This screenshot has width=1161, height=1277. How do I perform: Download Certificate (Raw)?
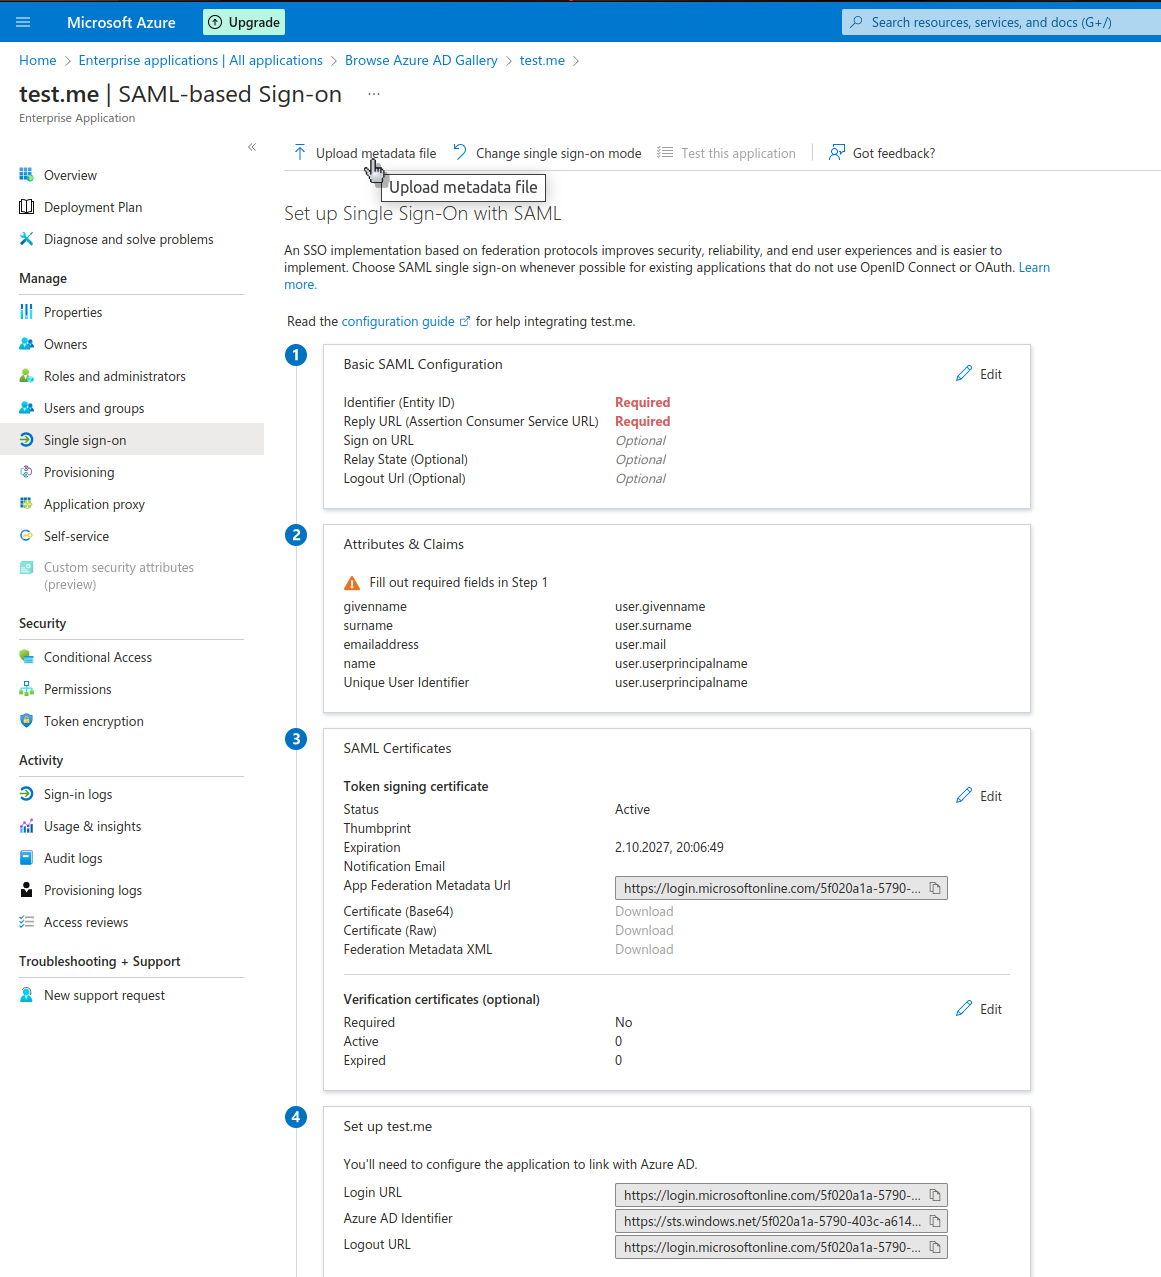tap(644, 930)
